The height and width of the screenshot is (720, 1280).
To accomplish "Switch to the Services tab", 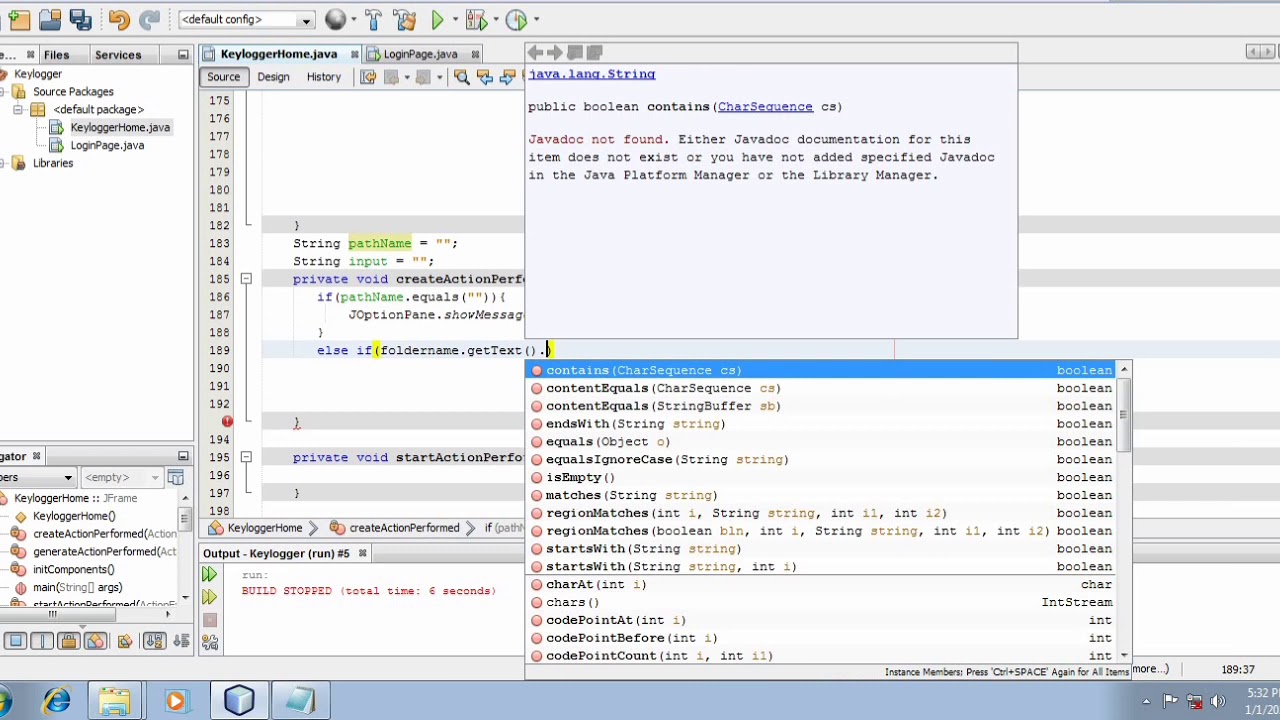I will coord(118,55).
